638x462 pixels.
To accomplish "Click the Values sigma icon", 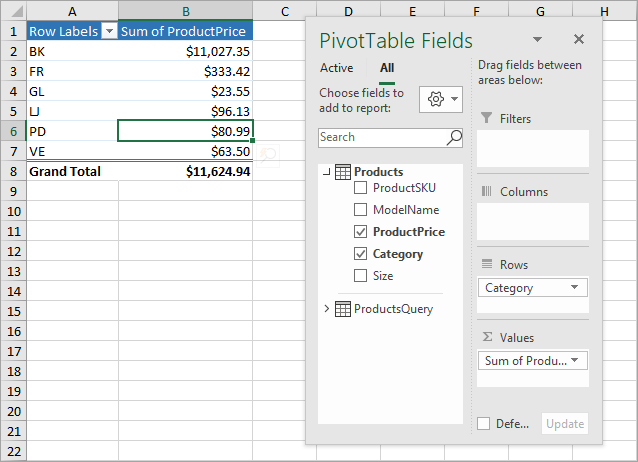I will (487, 337).
